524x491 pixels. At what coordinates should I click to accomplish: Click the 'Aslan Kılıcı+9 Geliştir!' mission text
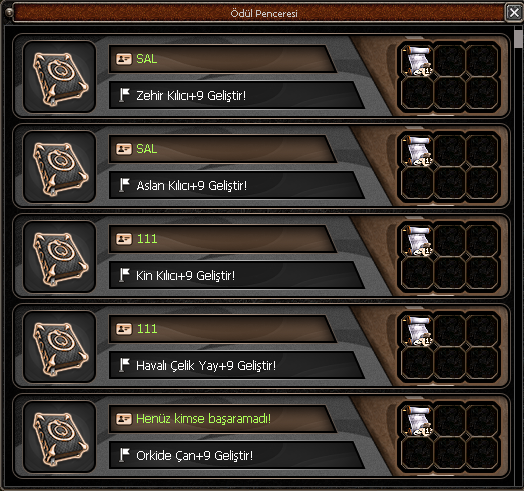(191, 186)
